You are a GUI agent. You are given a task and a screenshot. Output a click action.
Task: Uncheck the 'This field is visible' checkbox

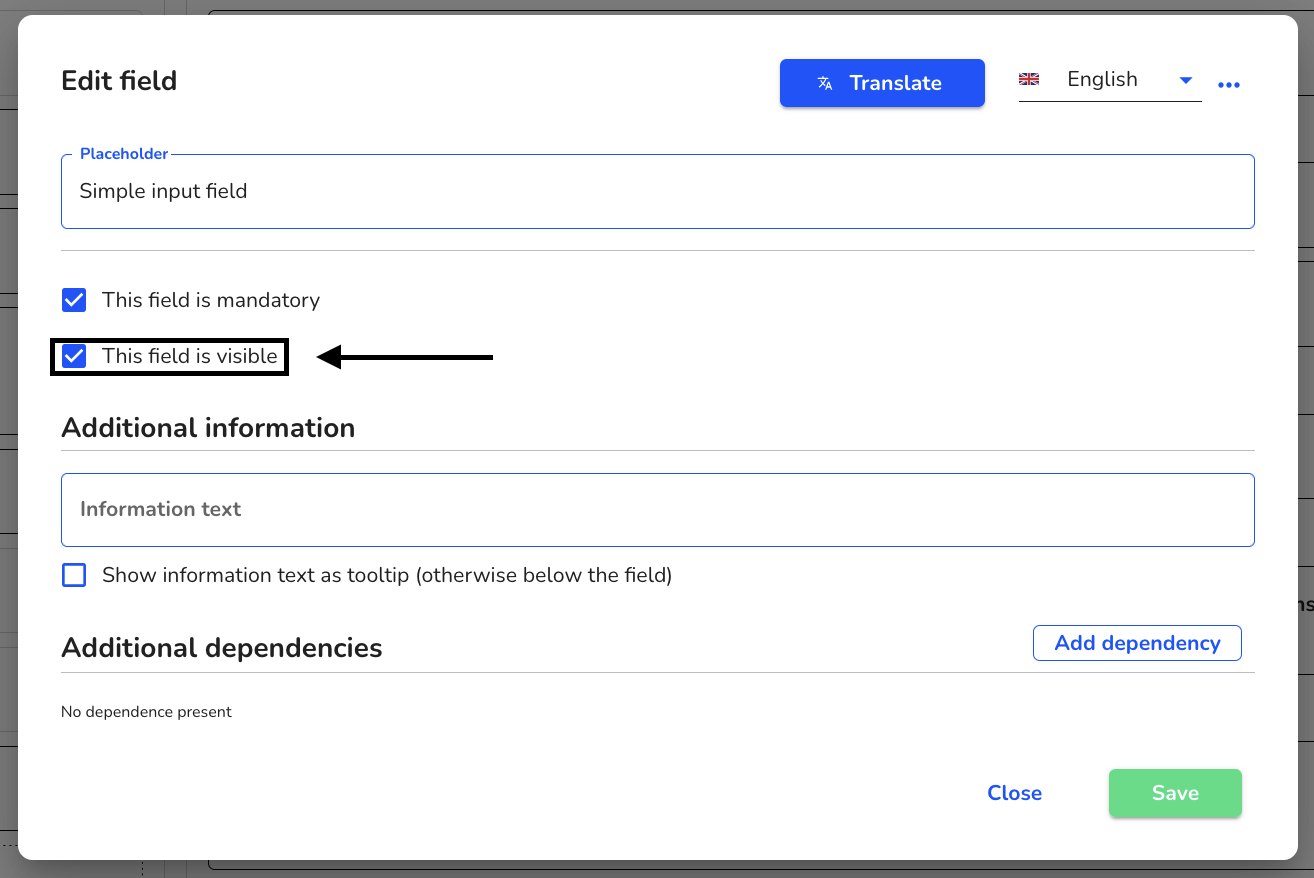click(x=74, y=356)
